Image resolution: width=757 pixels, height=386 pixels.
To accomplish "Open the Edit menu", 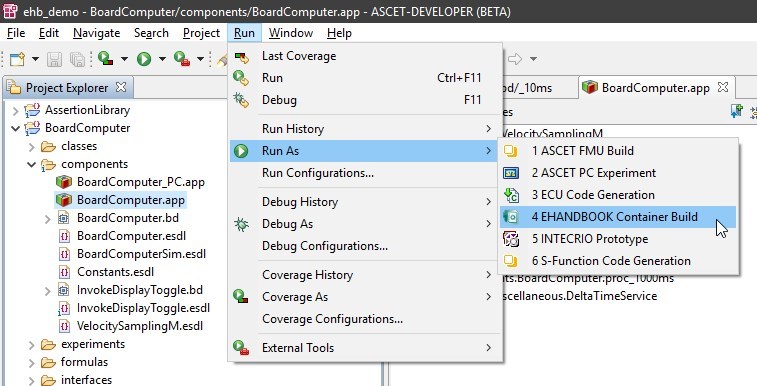I will (x=49, y=33).
